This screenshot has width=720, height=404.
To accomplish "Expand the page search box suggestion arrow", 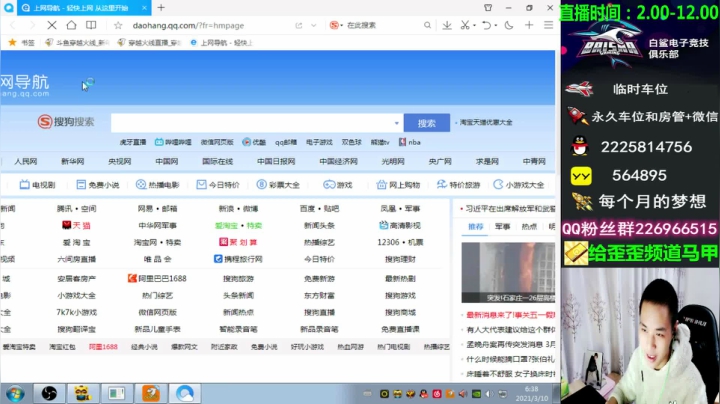I will point(397,123).
